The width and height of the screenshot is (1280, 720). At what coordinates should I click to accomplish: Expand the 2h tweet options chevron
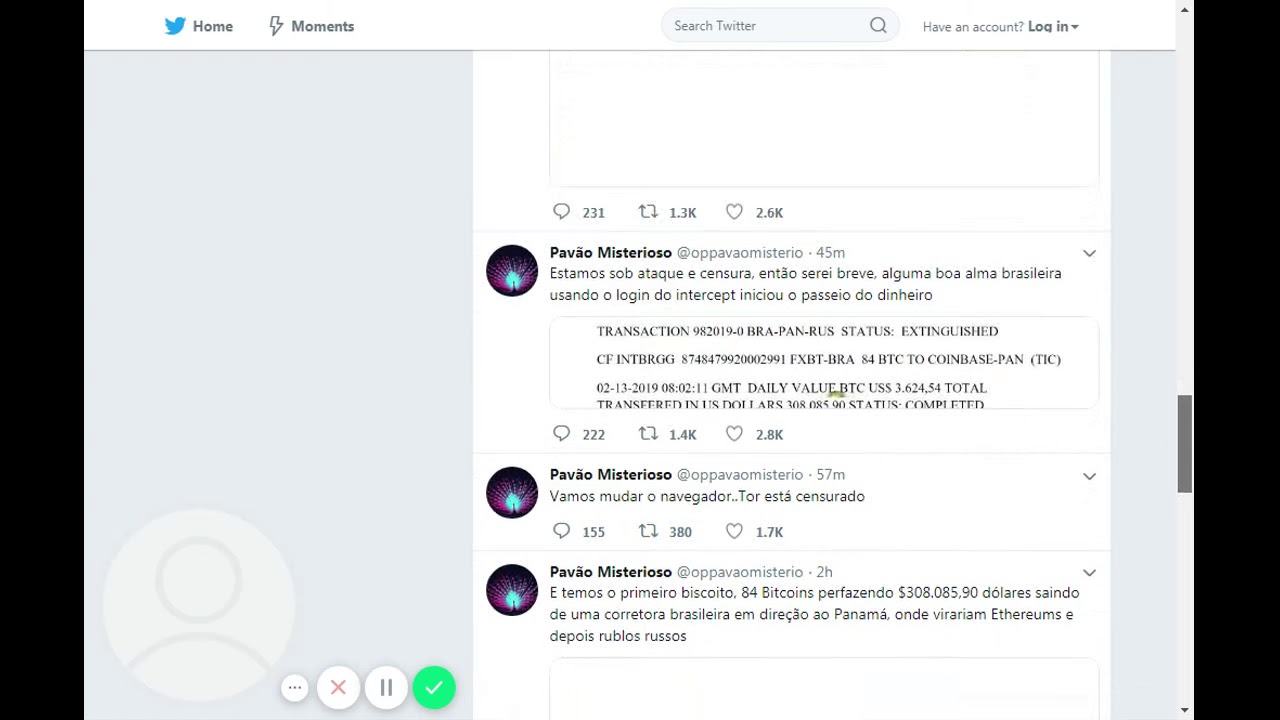coord(1089,572)
